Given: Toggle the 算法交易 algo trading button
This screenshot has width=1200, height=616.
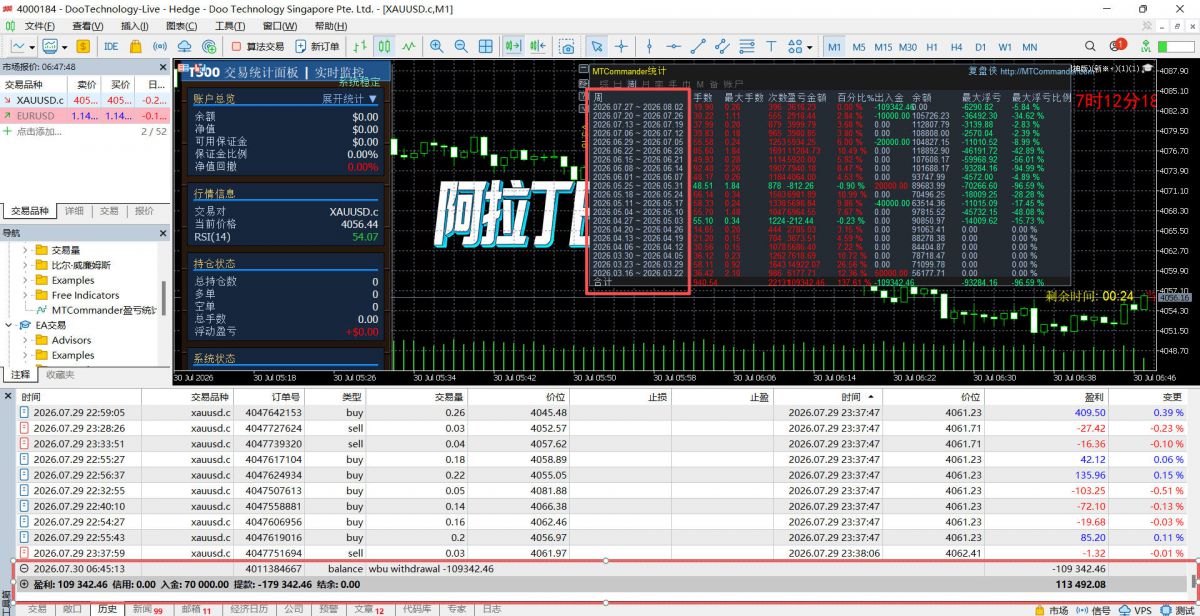Looking at the screenshot, I should pos(258,46).
